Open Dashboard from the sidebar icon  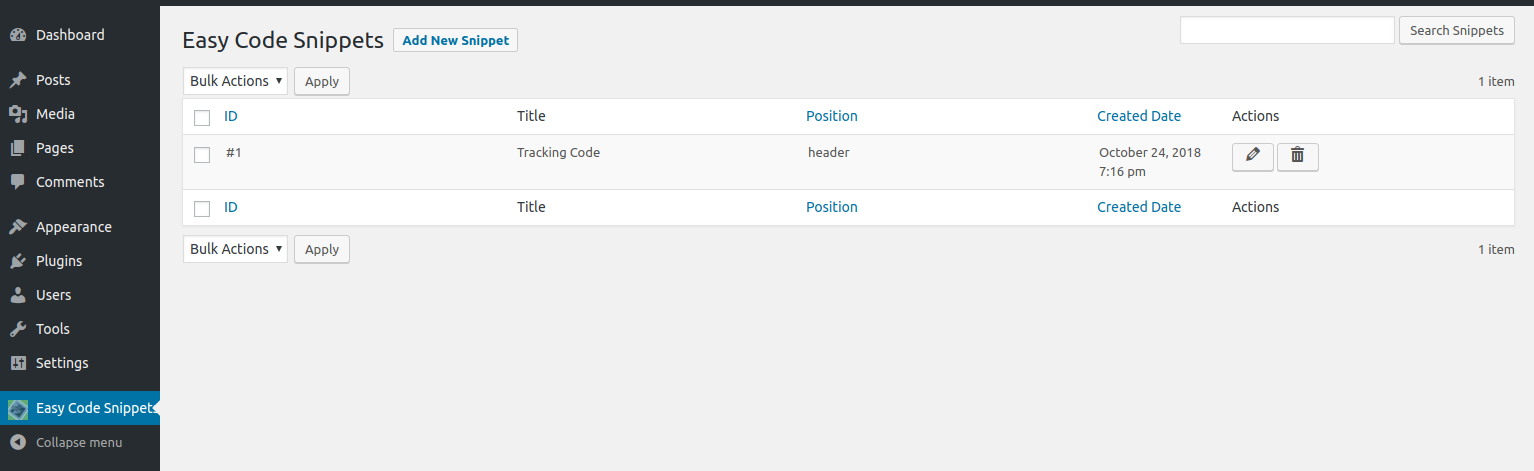18,35
